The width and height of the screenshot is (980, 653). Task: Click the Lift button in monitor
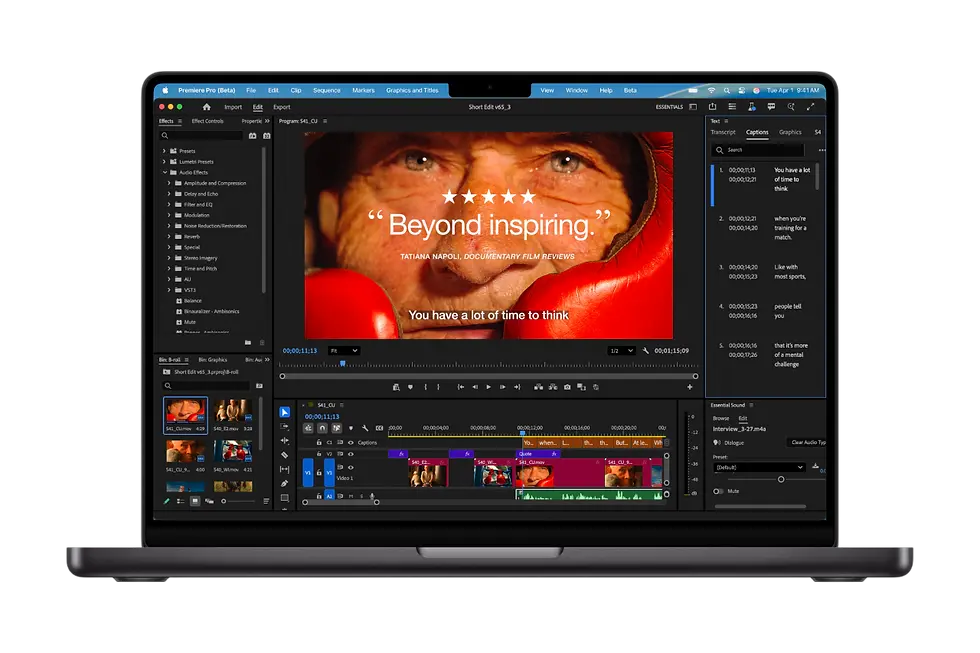click(x=538, y=387)
